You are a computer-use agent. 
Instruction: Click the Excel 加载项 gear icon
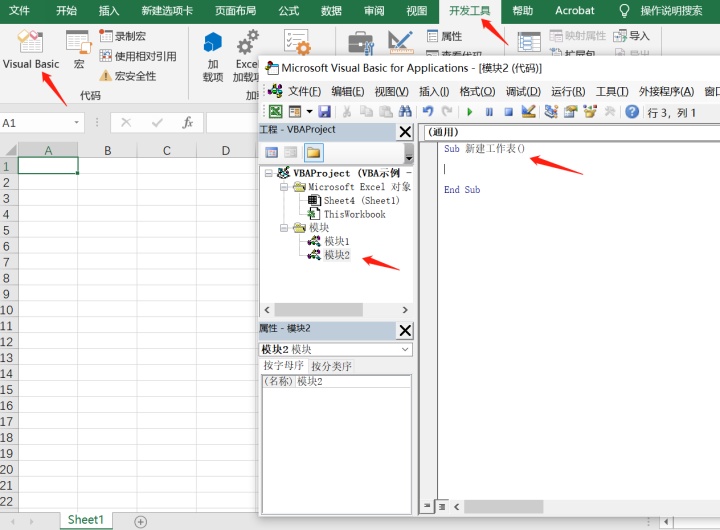[x=248, y=55]
